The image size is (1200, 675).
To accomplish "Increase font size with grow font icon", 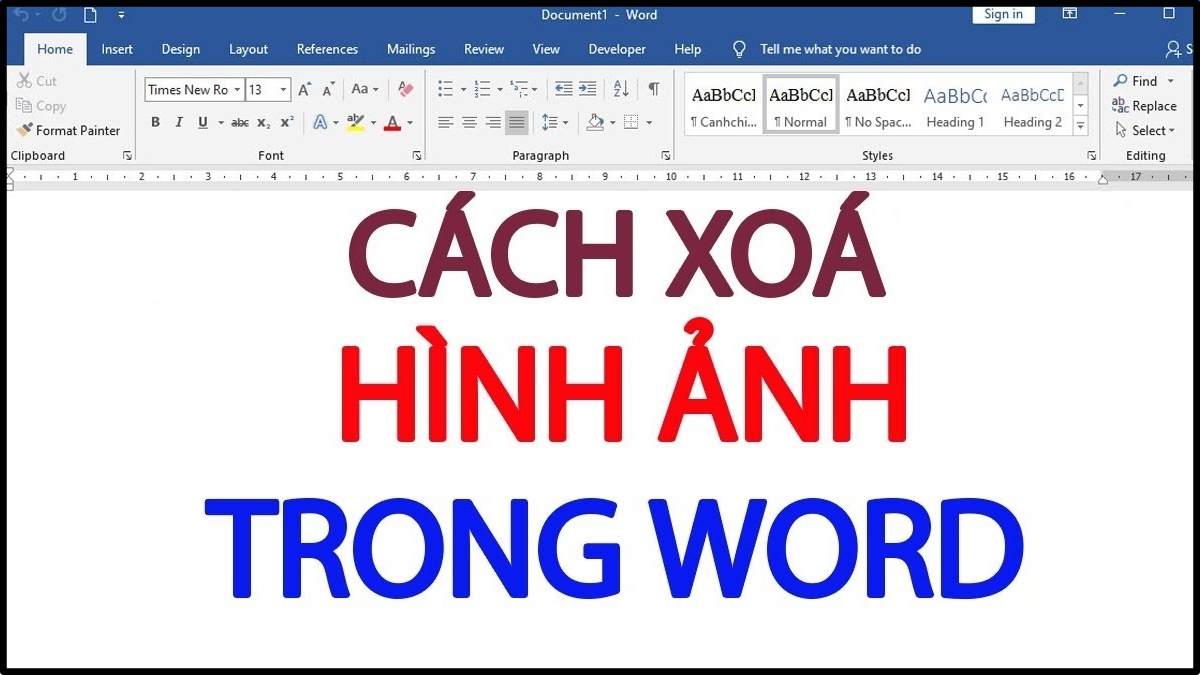I will click(x=305, y=90).
